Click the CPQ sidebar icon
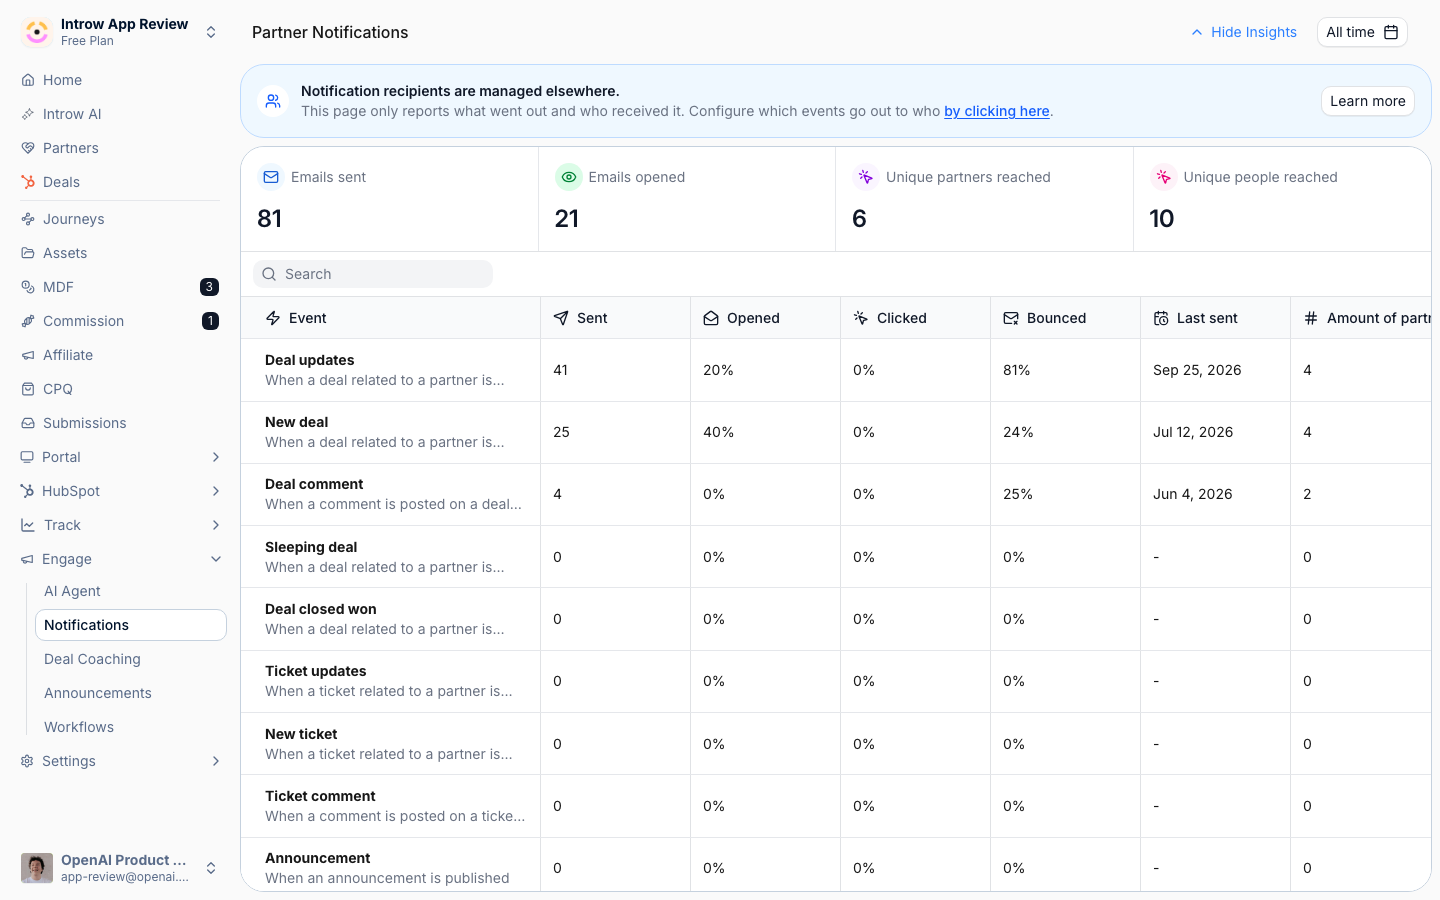The width and height of the screenshot is (1440, 900). (x=28, y=389)
